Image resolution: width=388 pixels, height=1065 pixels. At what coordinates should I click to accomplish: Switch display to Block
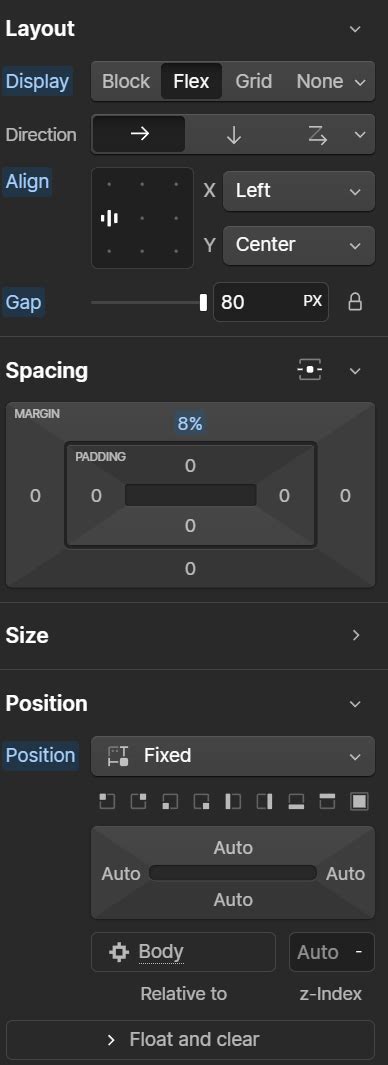pyautogui.click(x=126, y=82)
